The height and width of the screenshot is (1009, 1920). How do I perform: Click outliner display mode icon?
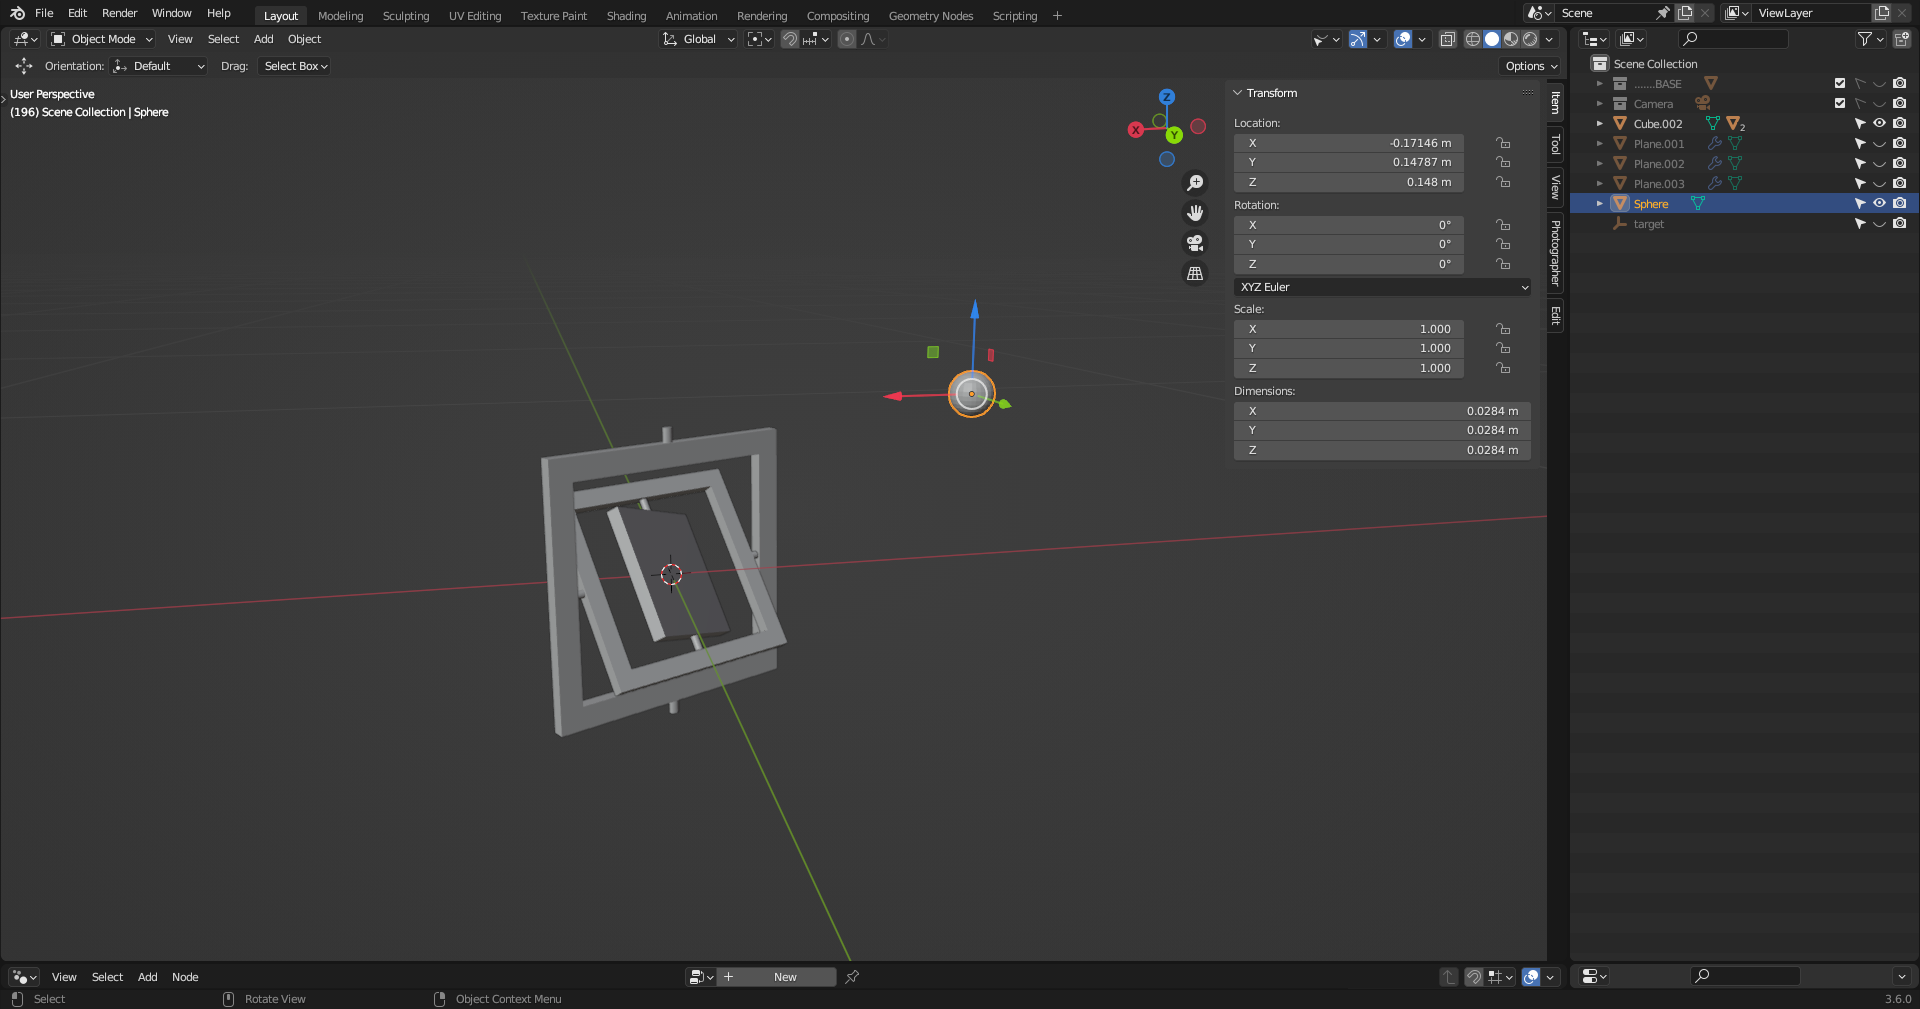(x=1632, y=39)
